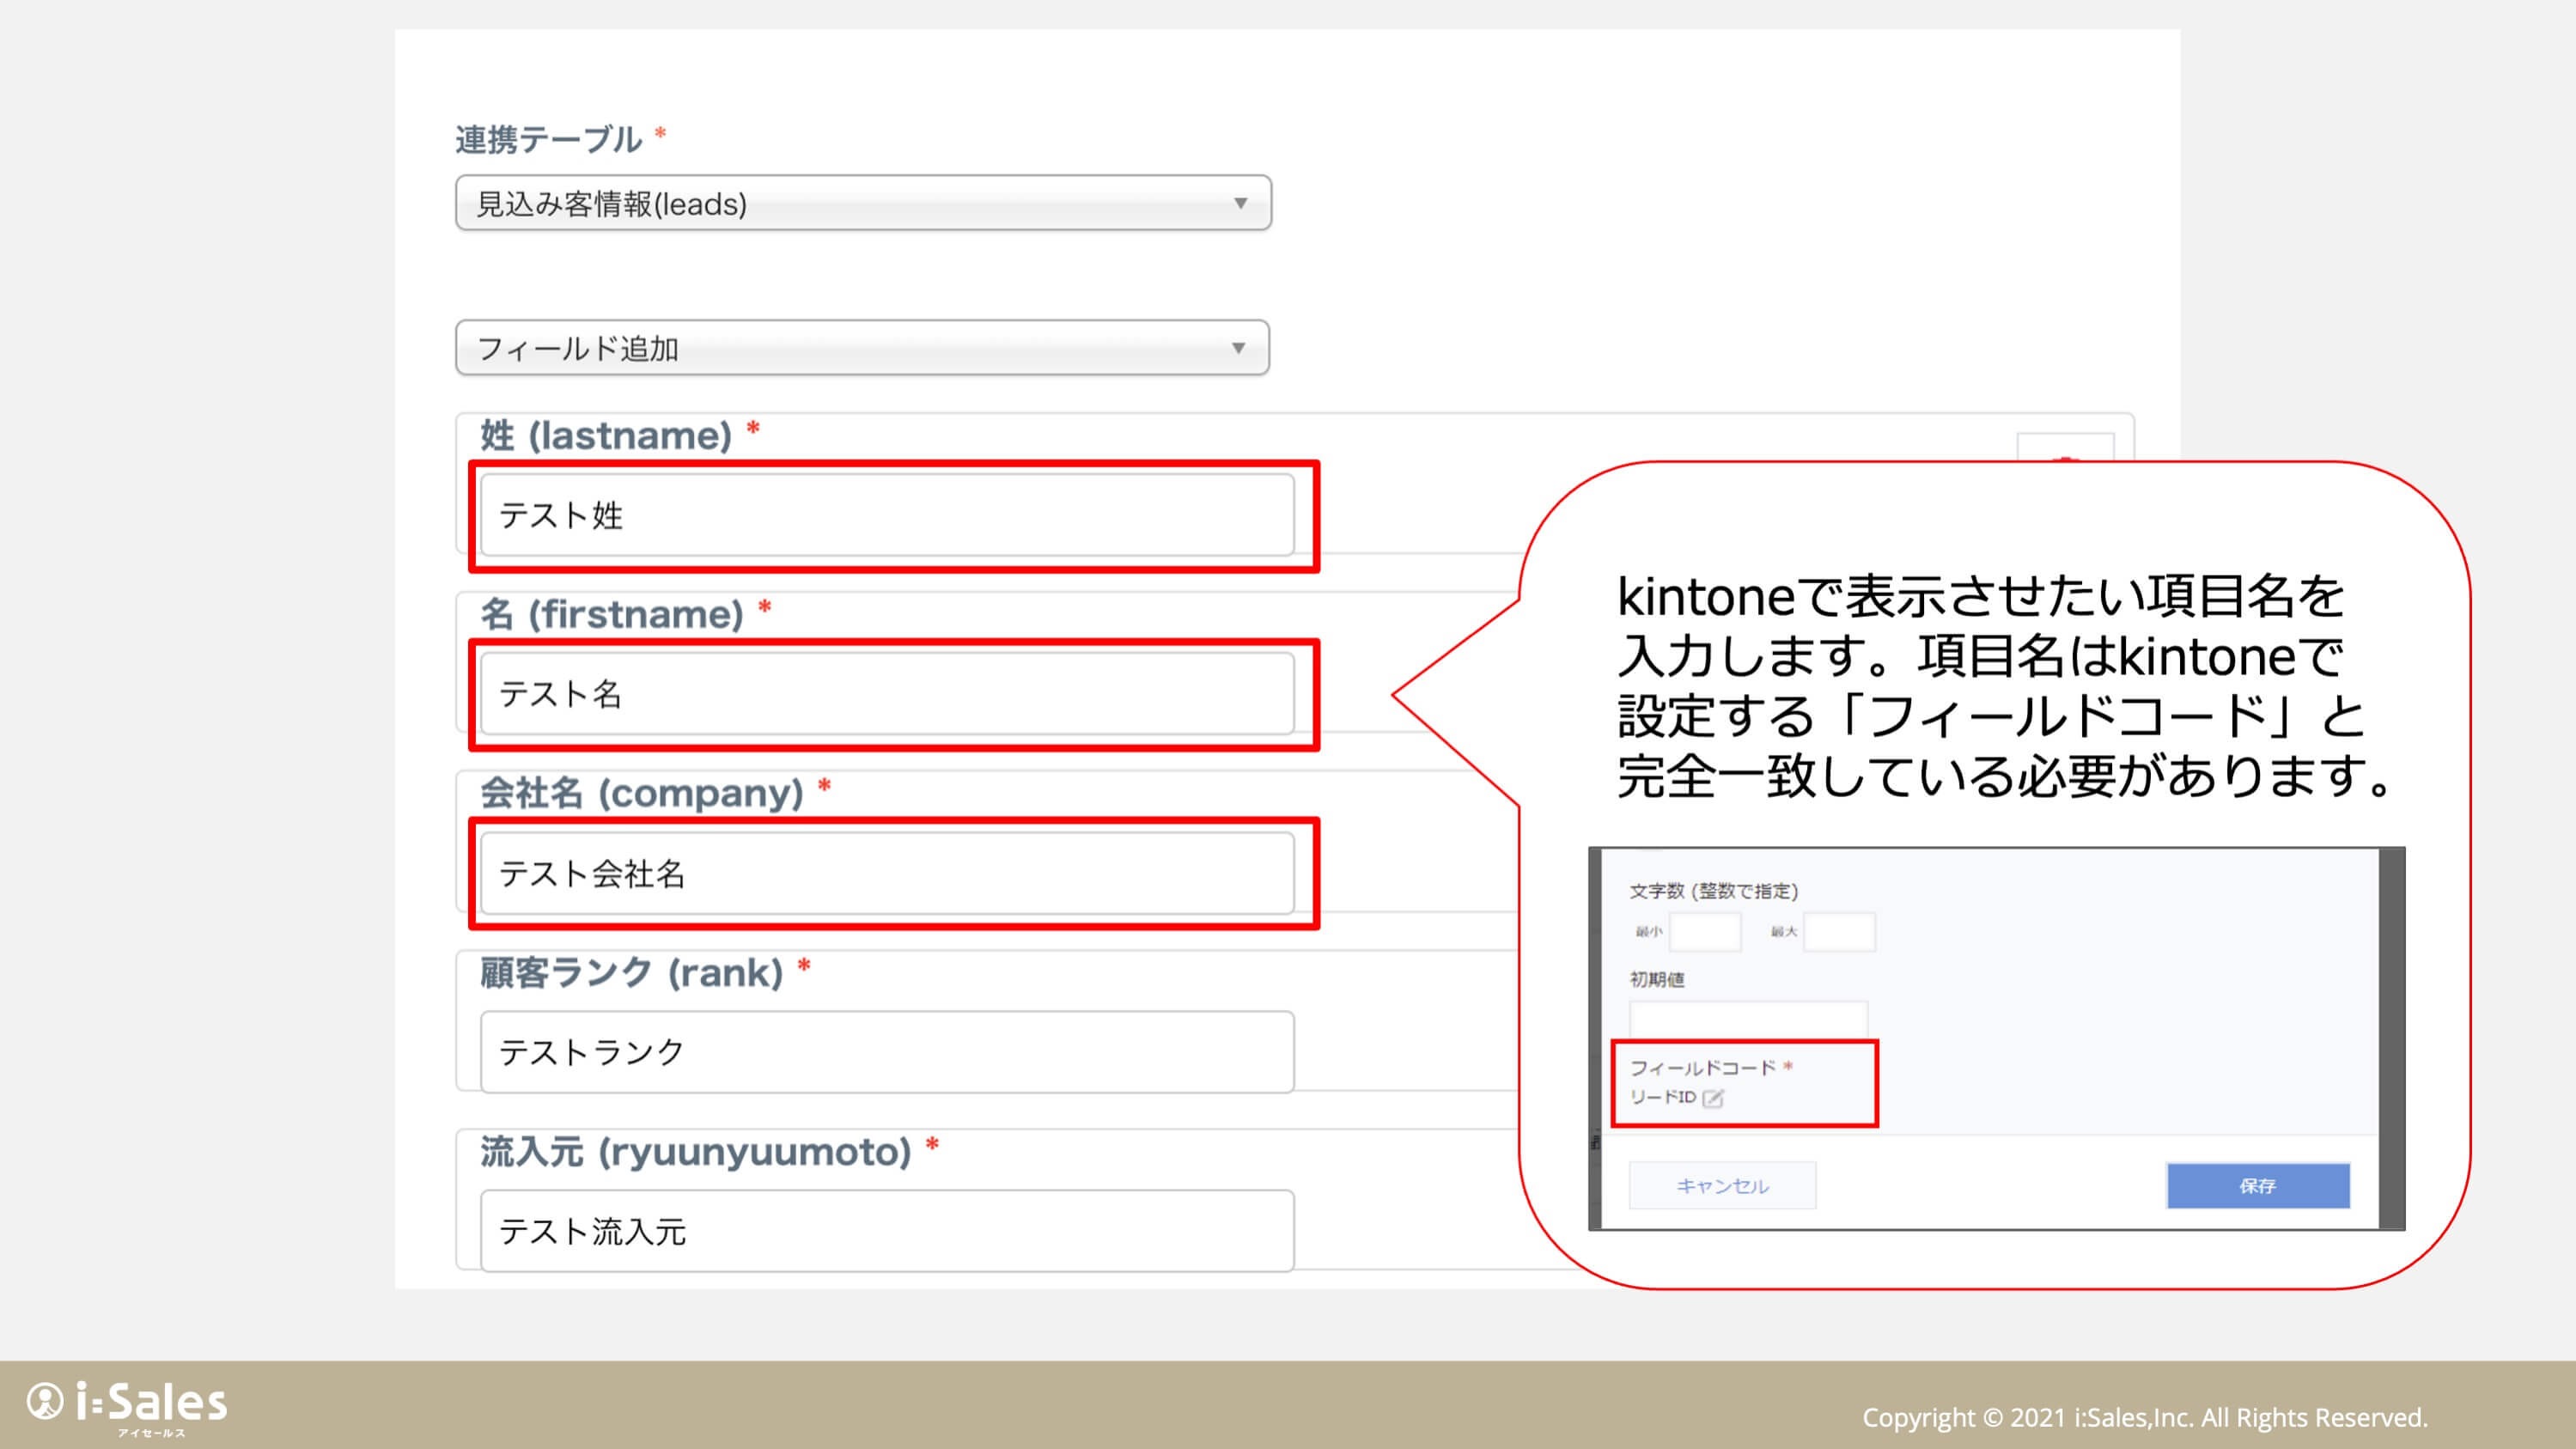Click the 初期値 input field
The width and height of the screenshot is (2576, 1449).
pyautogui.click(x=1747, y=1019)
